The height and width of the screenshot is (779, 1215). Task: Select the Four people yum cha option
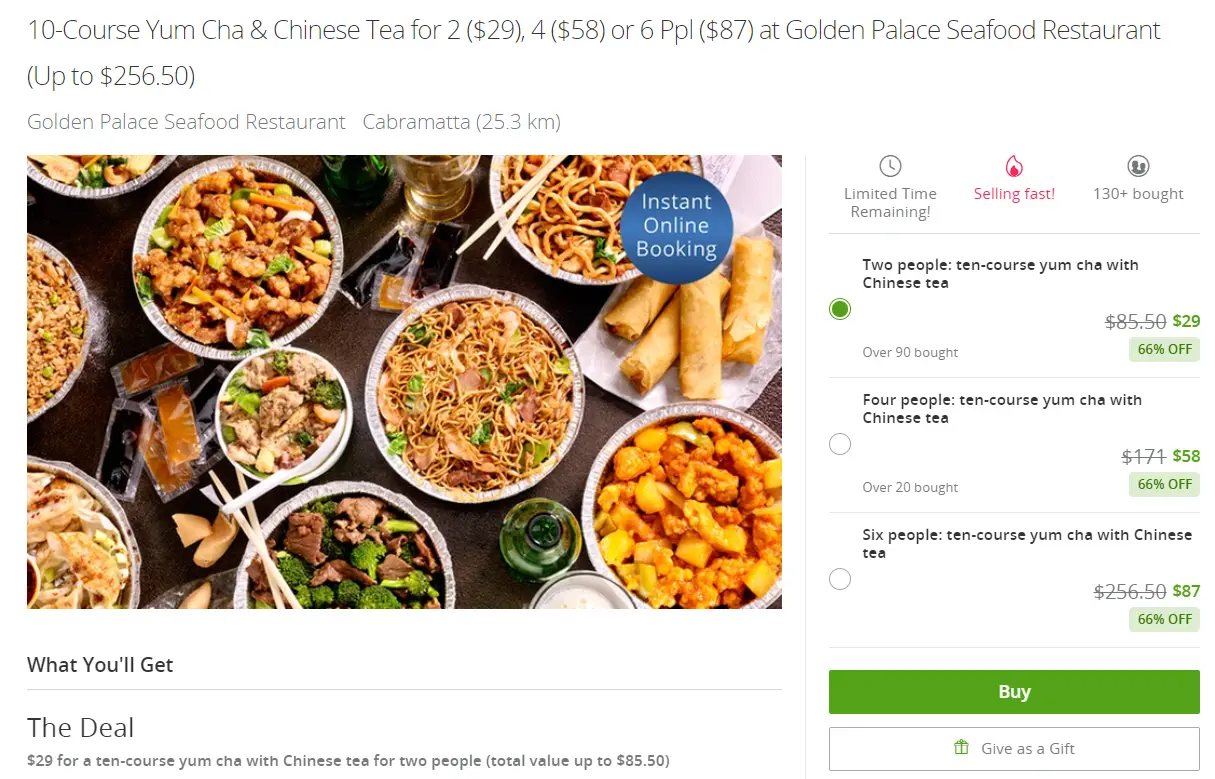tap(840, 444)
